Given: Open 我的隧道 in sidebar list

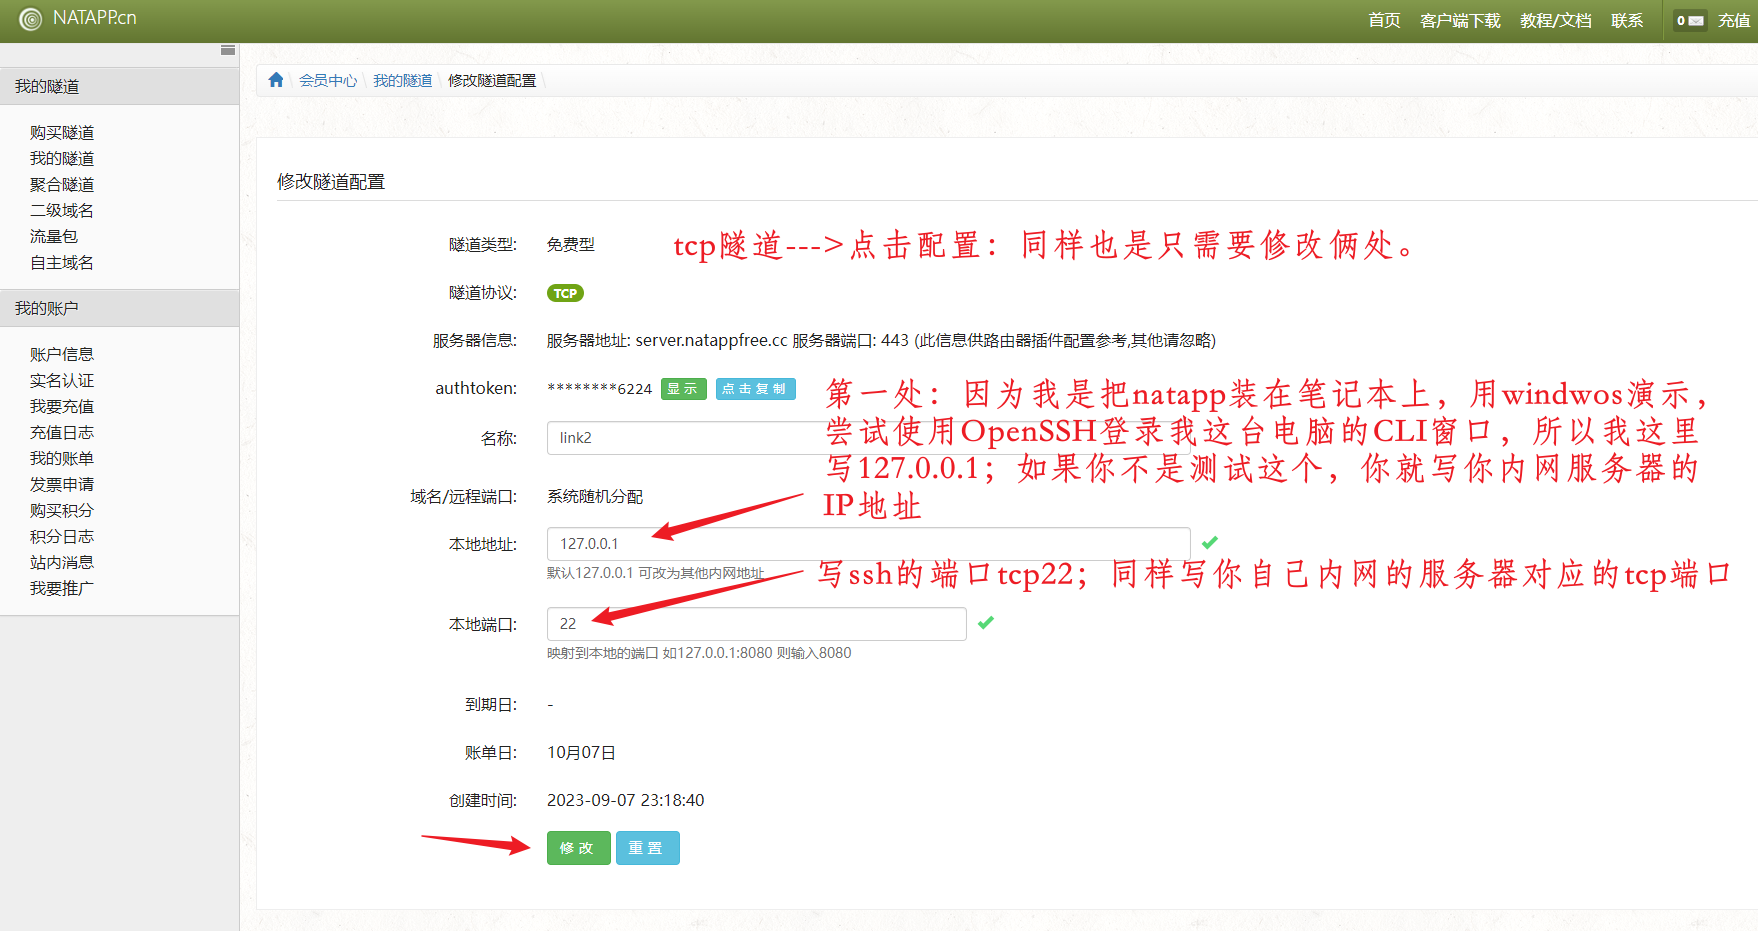Looking at the screenshot, I should pyautogui.click(x=62, y=158).
